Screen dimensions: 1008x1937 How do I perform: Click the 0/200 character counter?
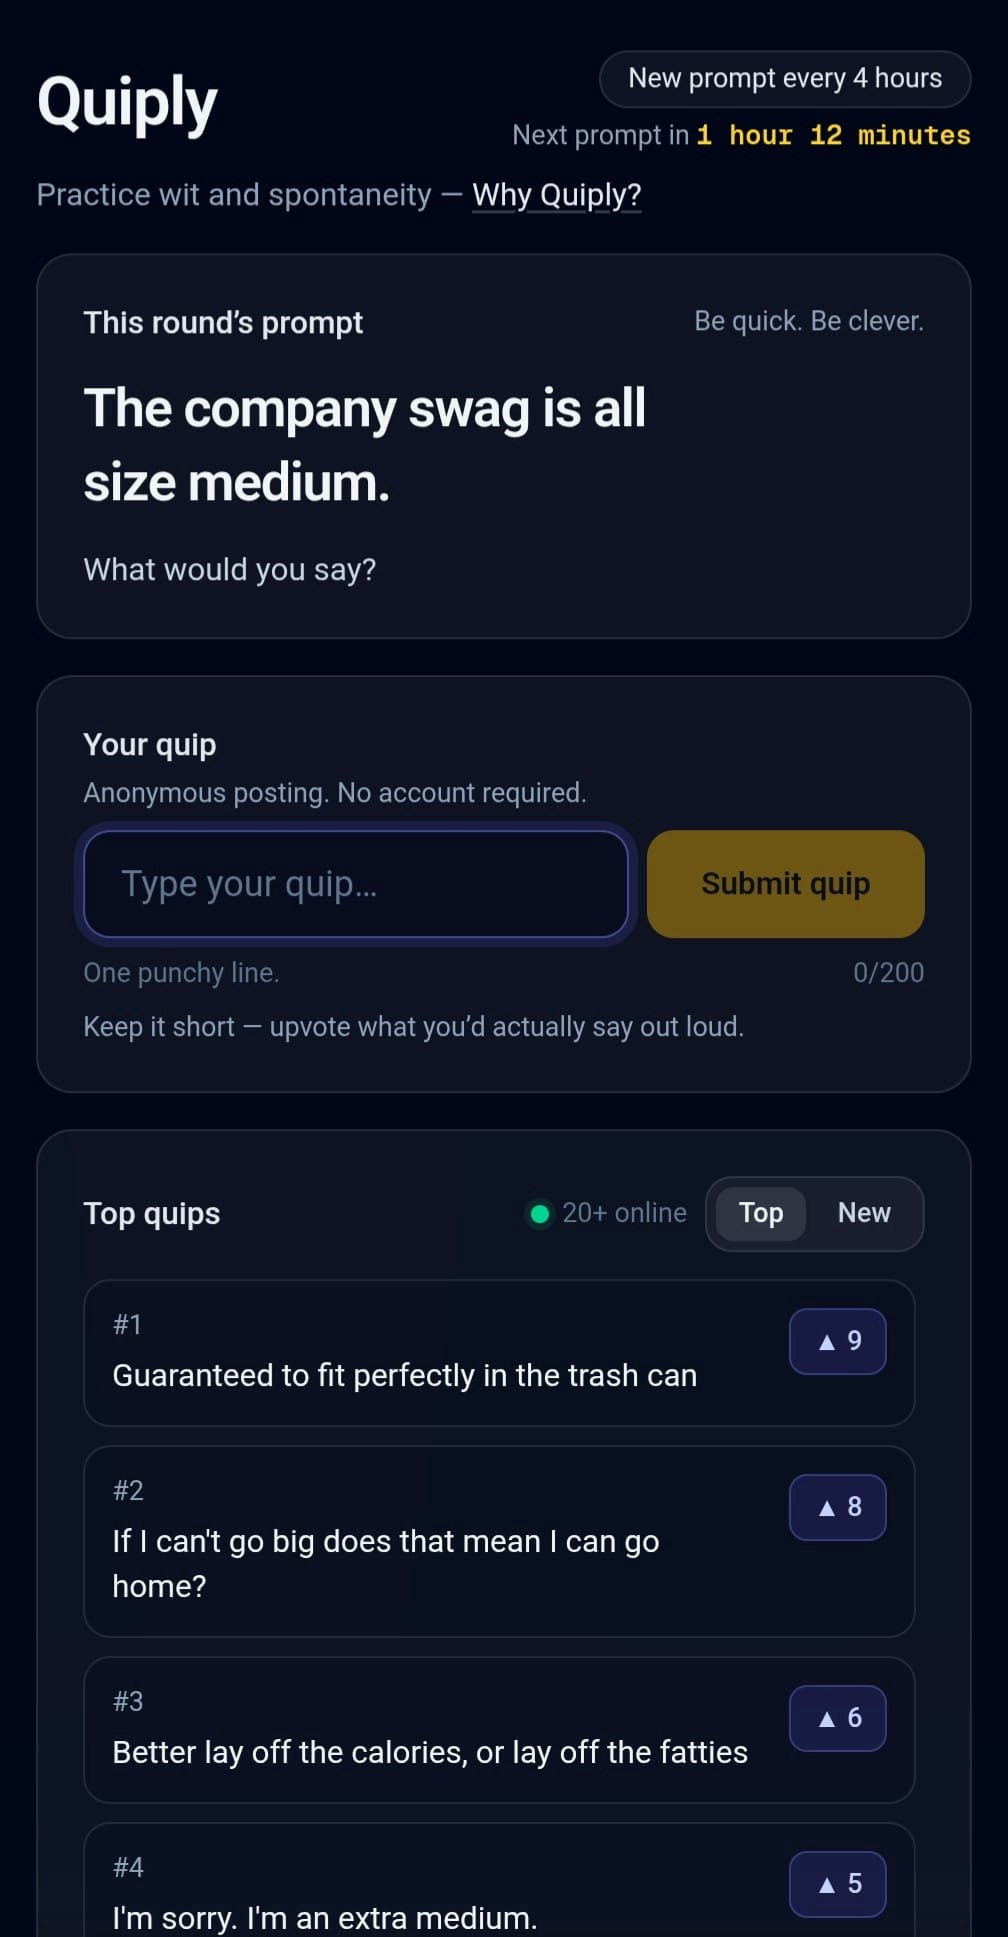tap(889, 972)
